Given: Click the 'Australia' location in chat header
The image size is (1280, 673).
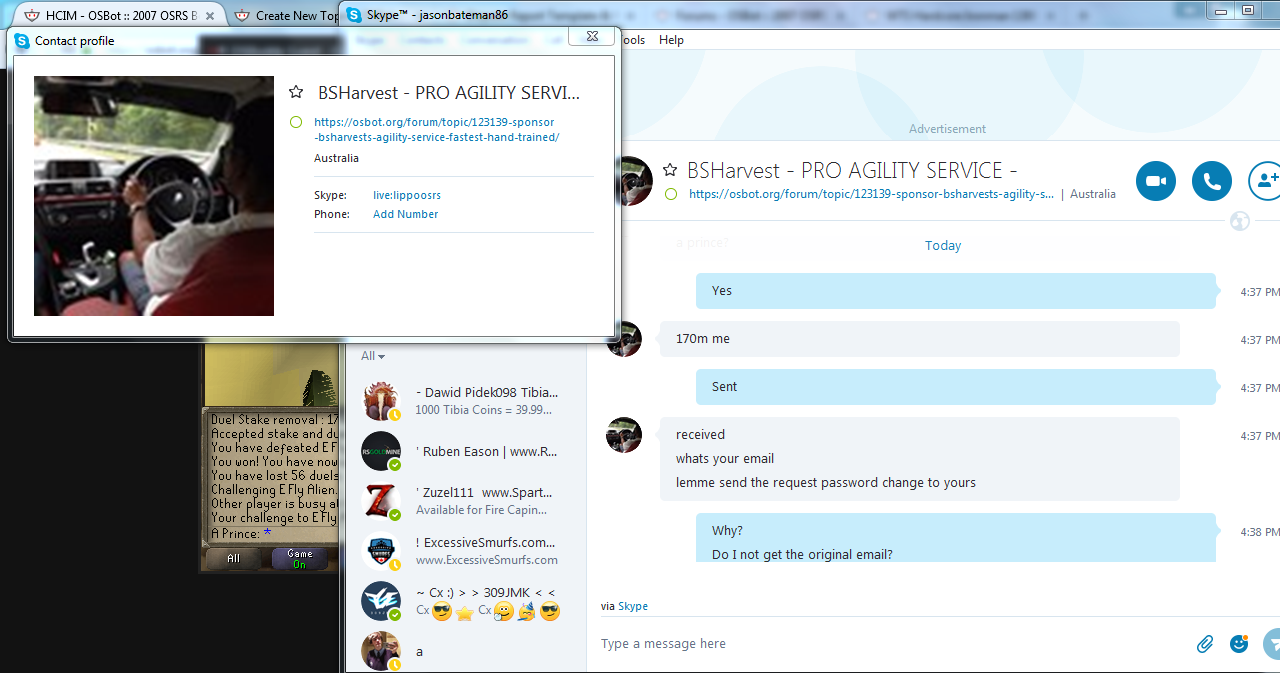Looking at the screenshot, I should 1093,194.
